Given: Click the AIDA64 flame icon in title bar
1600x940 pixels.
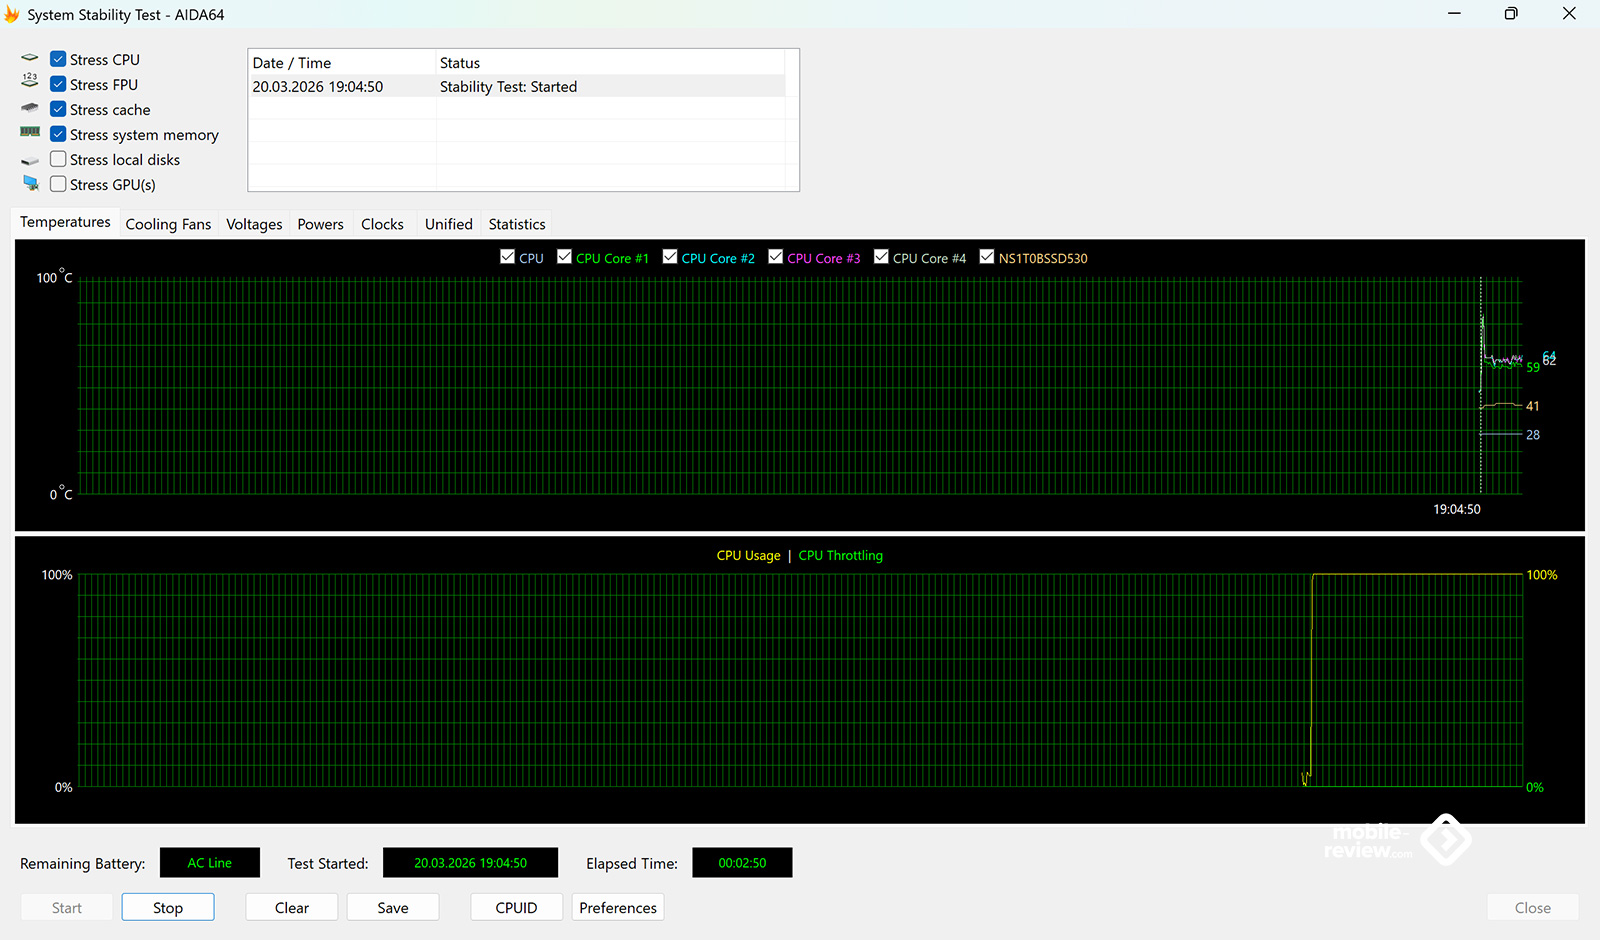Looking at the screenshot, I should tap(12, 14).
